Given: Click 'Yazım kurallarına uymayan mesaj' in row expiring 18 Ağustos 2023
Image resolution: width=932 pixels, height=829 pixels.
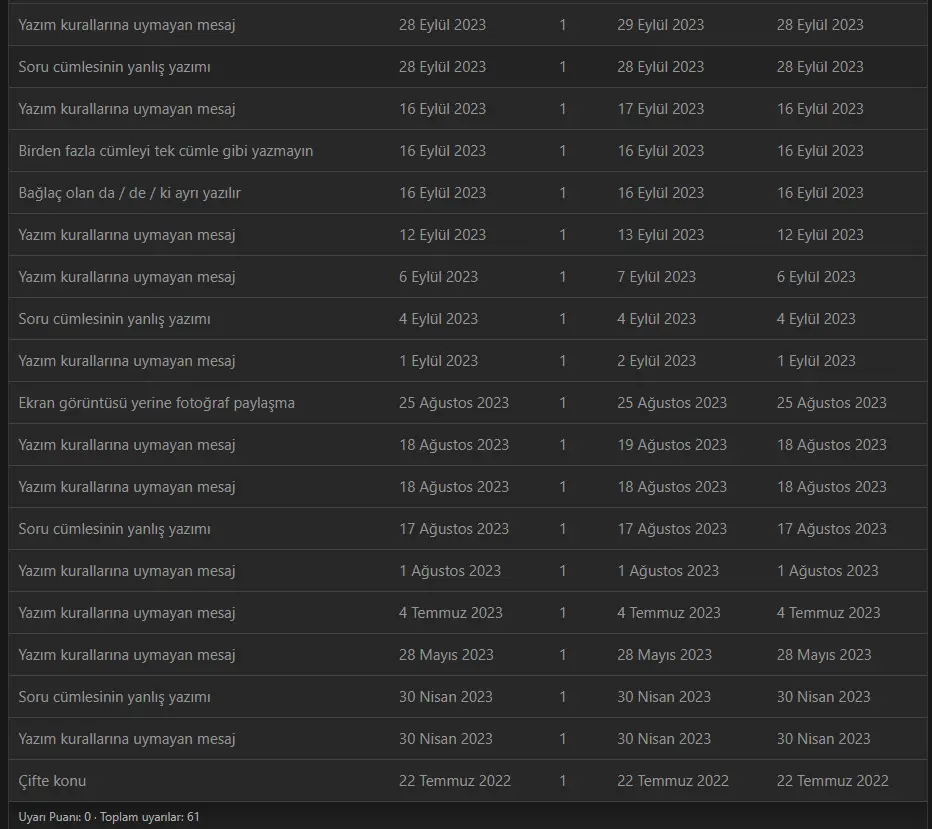Looking at the screenshot, I should coord(127,487).
